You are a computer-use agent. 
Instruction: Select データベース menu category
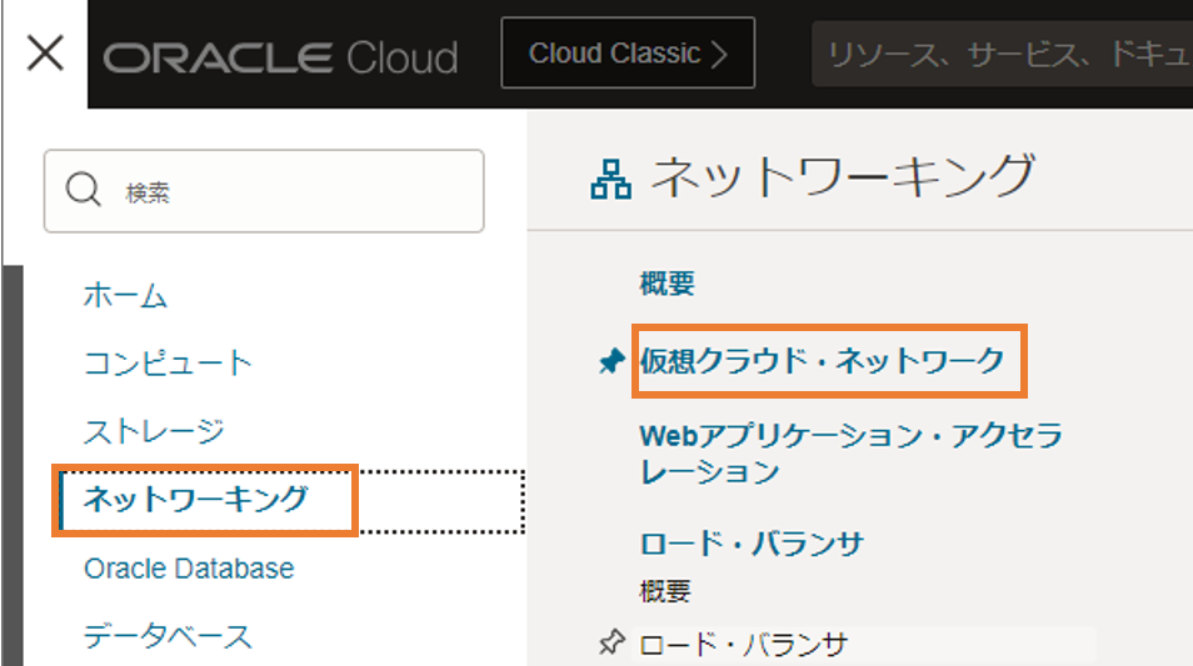(168, 636)
